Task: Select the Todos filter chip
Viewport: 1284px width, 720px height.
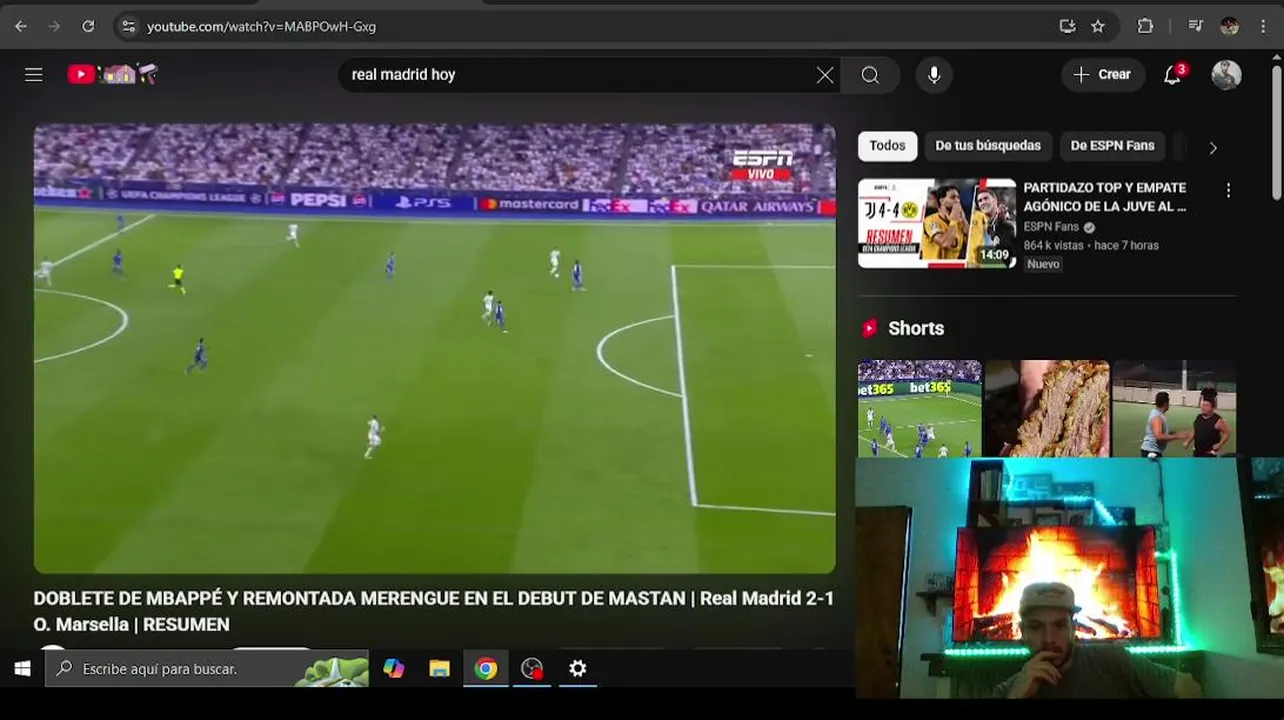Action: (x=887, y=146)
